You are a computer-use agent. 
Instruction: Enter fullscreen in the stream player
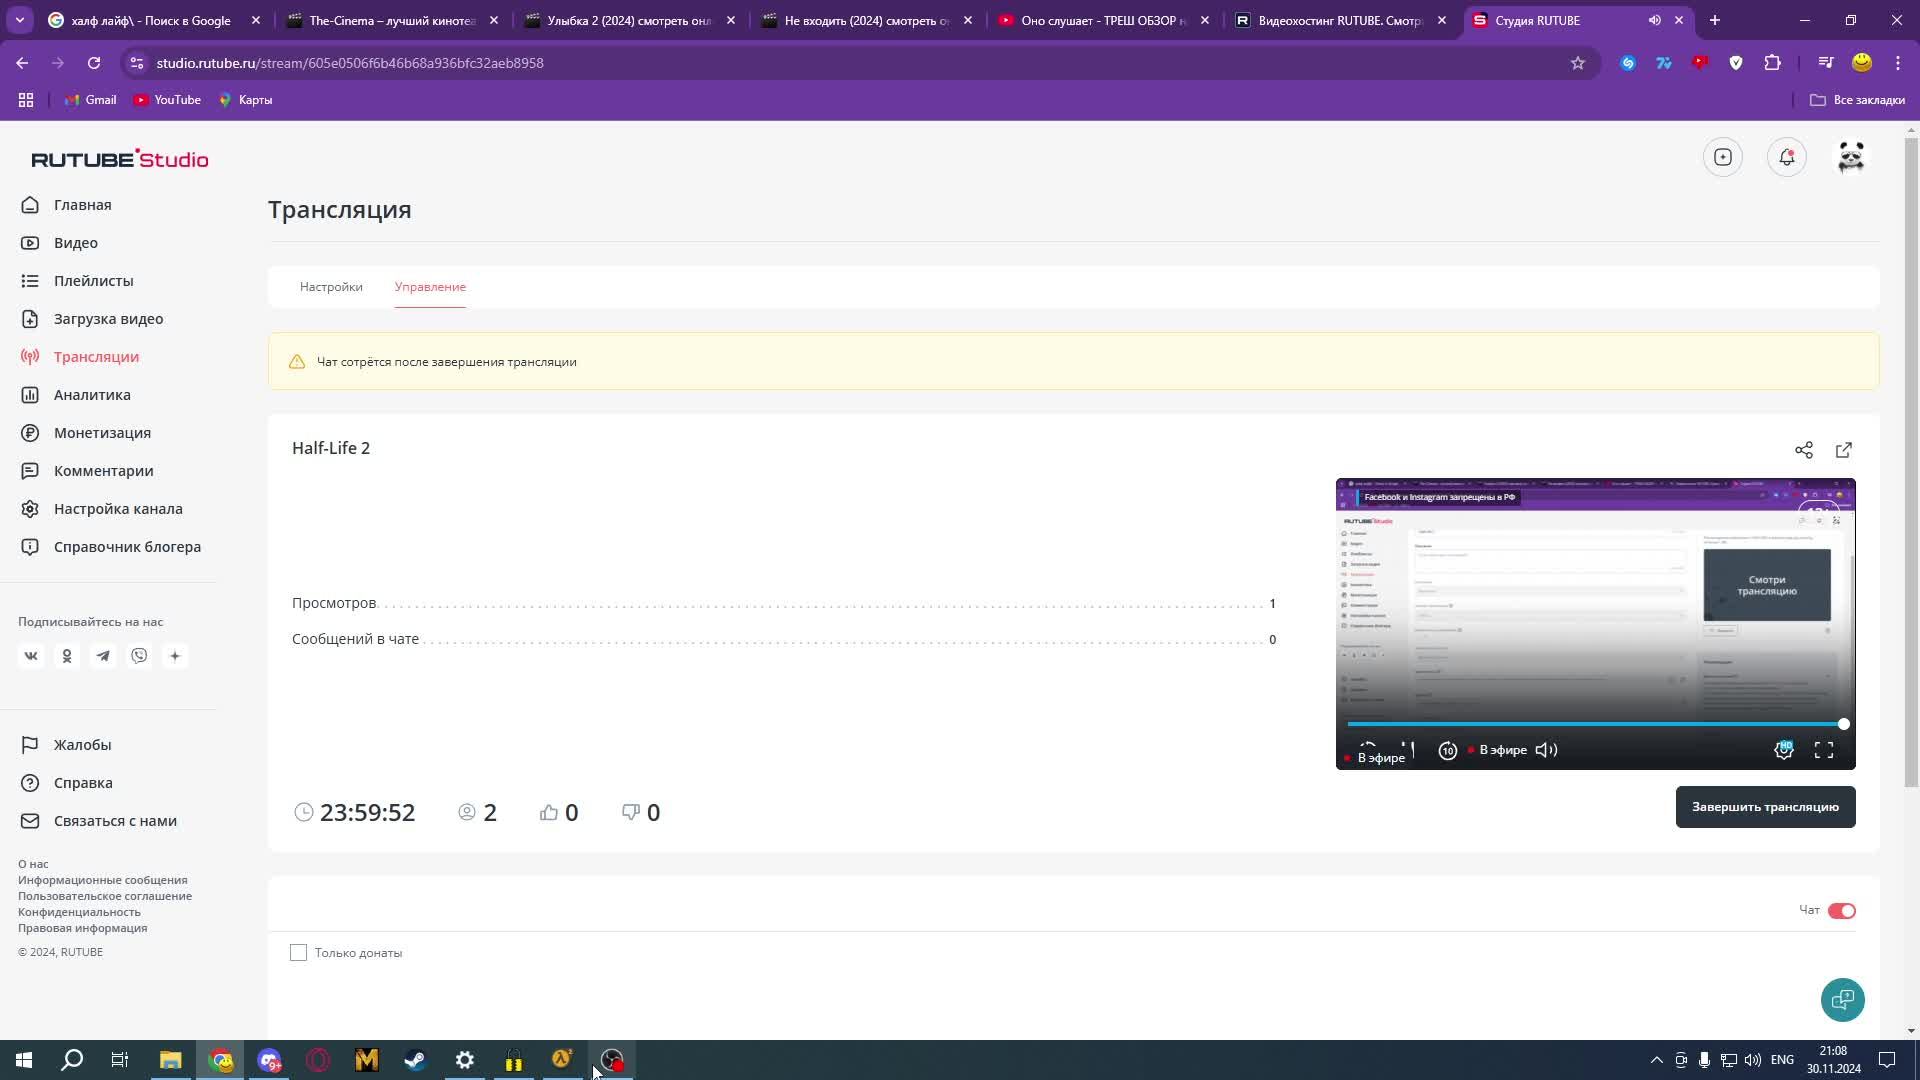point(1824,750)
